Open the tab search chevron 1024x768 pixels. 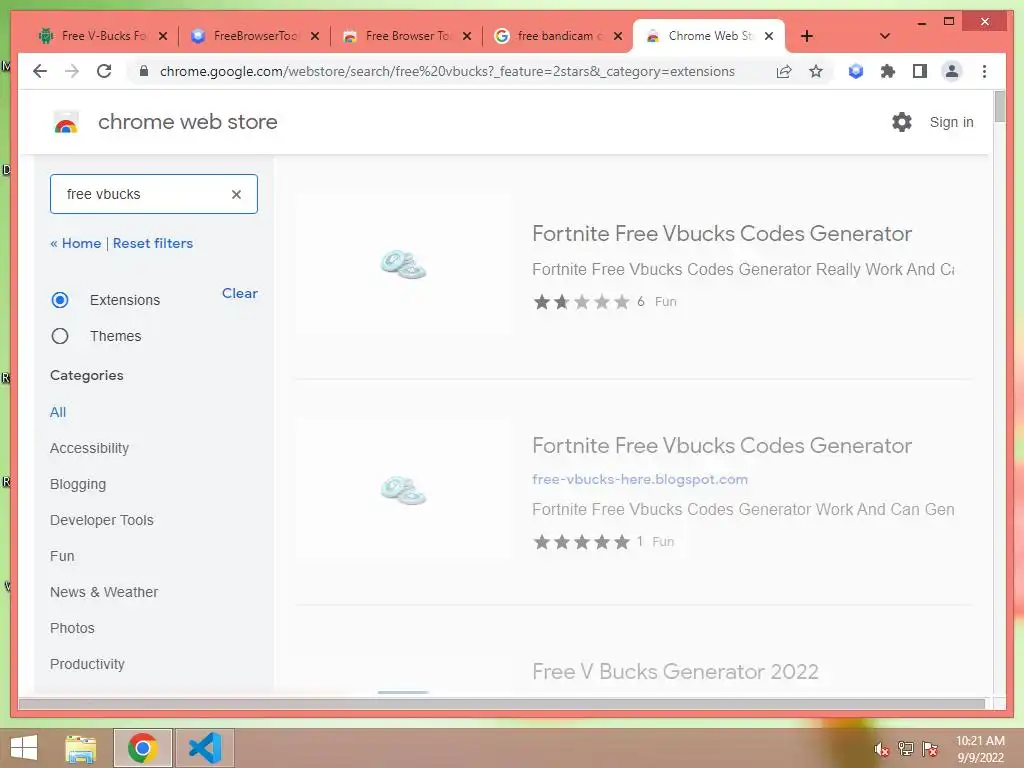tap(885, 36)
